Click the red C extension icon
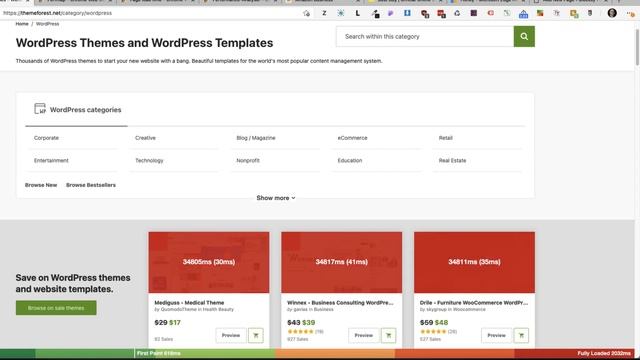640x360 pixels. tap(491, 13)
